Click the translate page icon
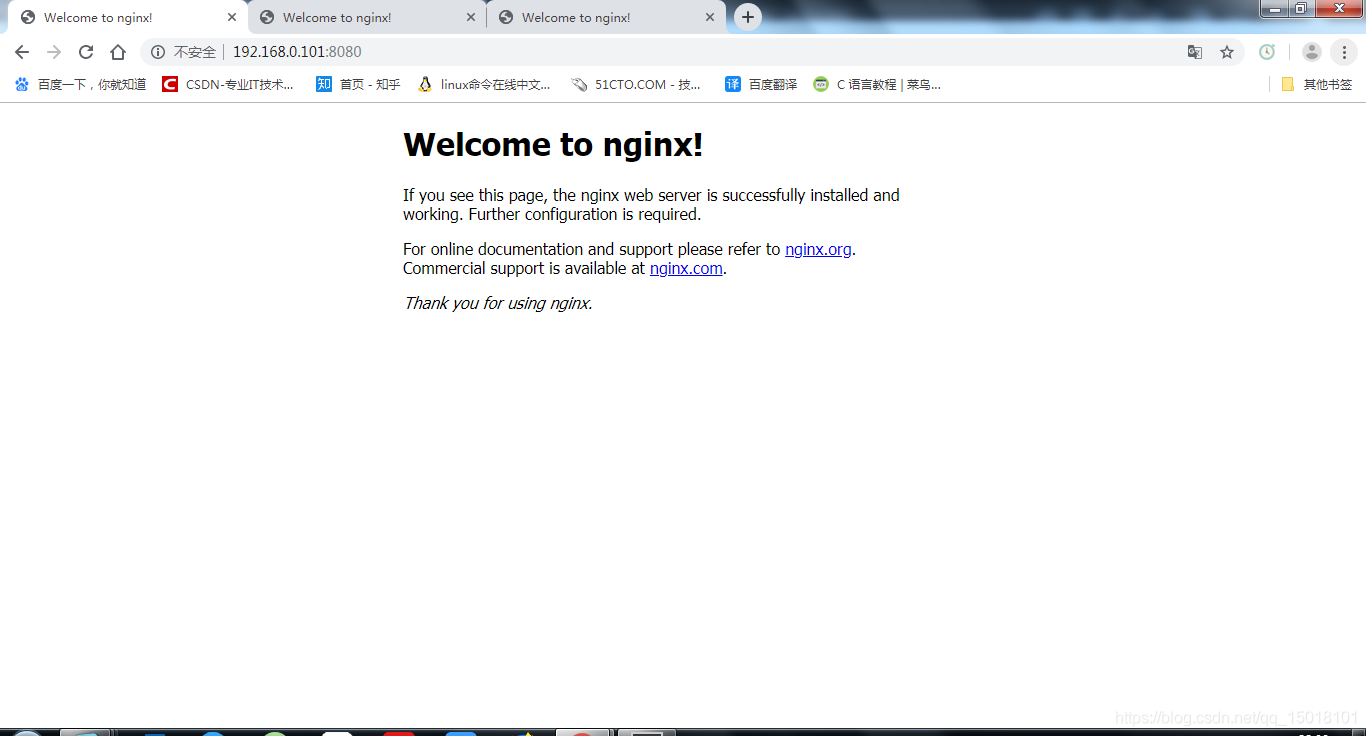This screenshot has height=736, width=1366. click(x=1195, y=52)
